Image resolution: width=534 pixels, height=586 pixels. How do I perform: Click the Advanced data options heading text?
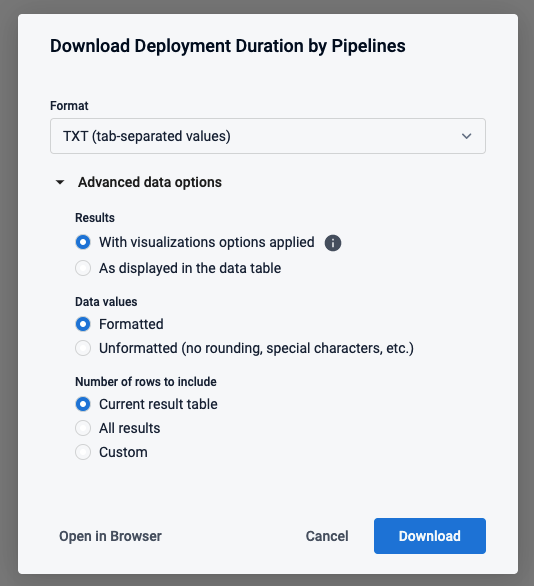[x=150, y=182]
